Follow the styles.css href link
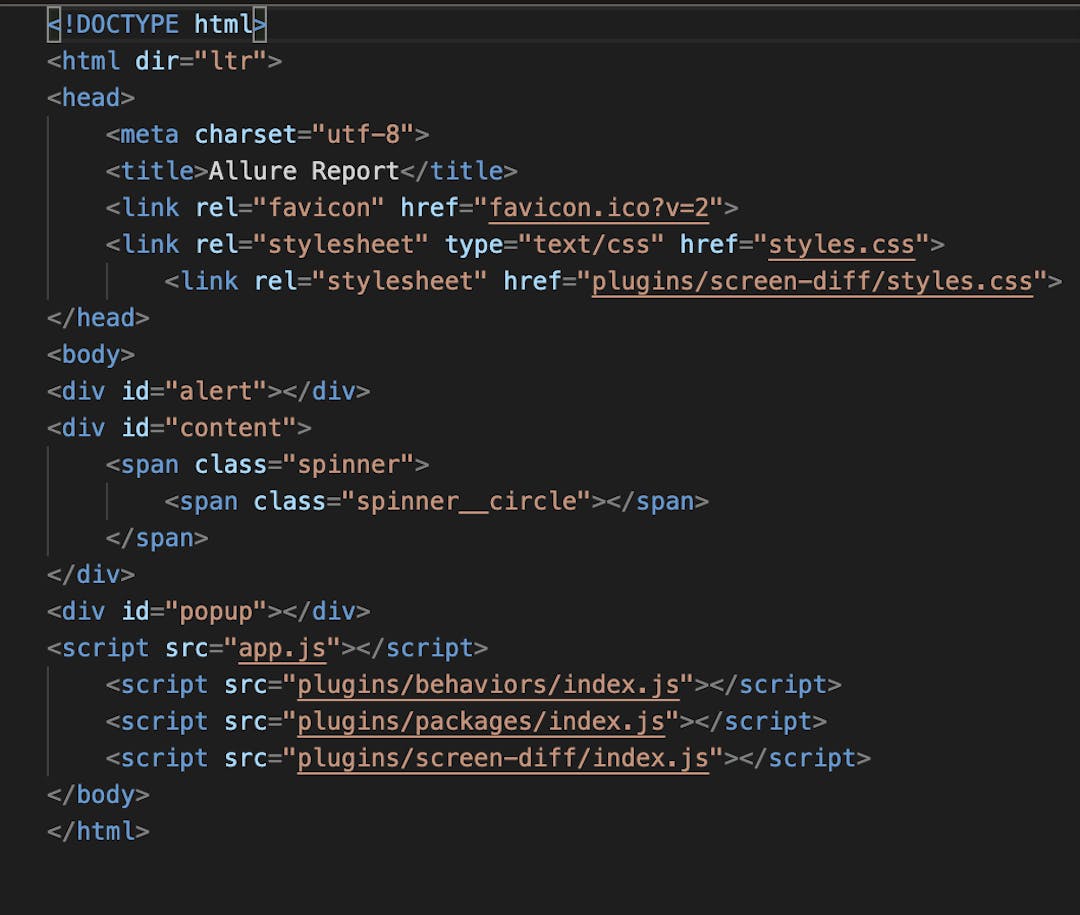 point(841,244)
